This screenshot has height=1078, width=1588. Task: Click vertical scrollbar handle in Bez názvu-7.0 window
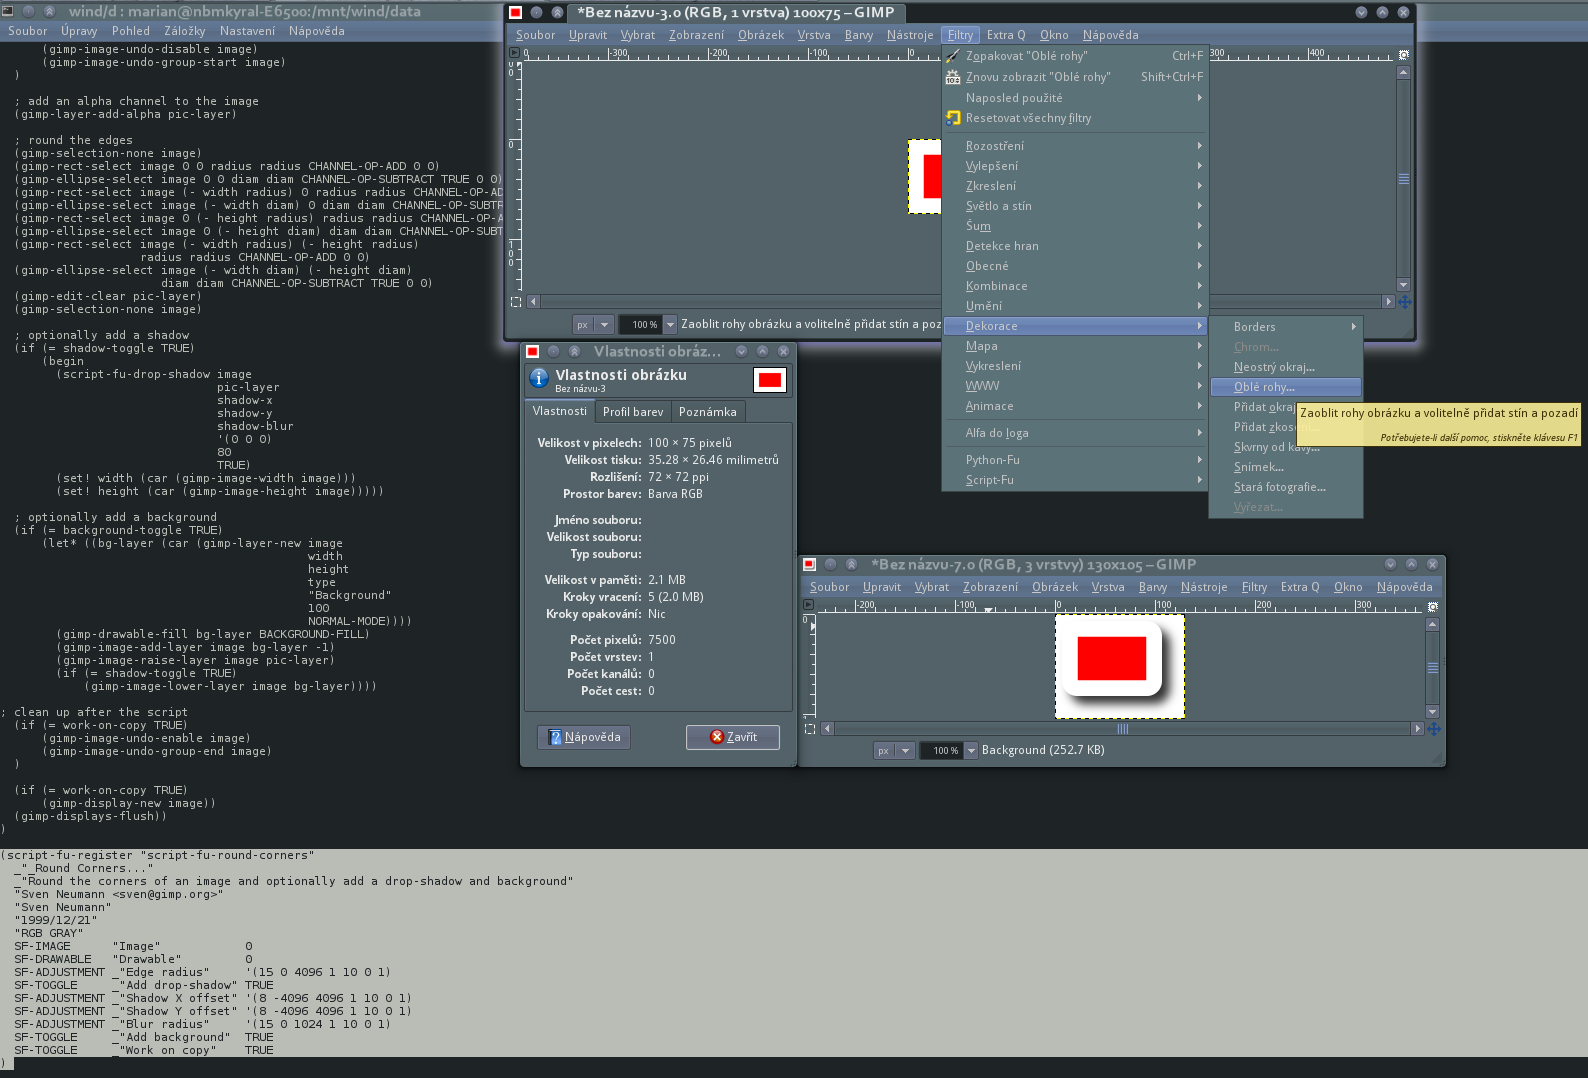tap(1433, 668)
